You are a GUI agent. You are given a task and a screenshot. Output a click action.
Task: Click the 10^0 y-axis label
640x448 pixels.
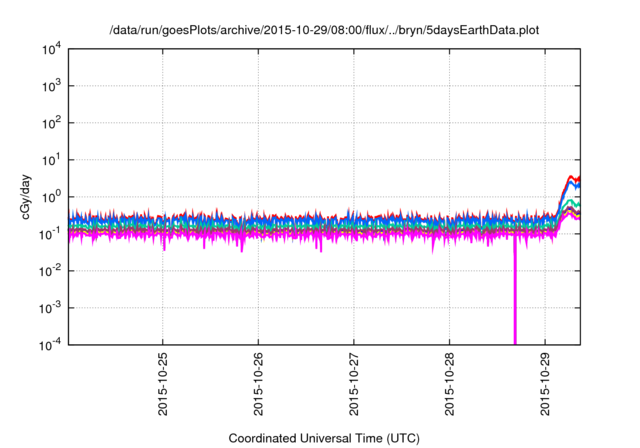[x=52, y=197]
